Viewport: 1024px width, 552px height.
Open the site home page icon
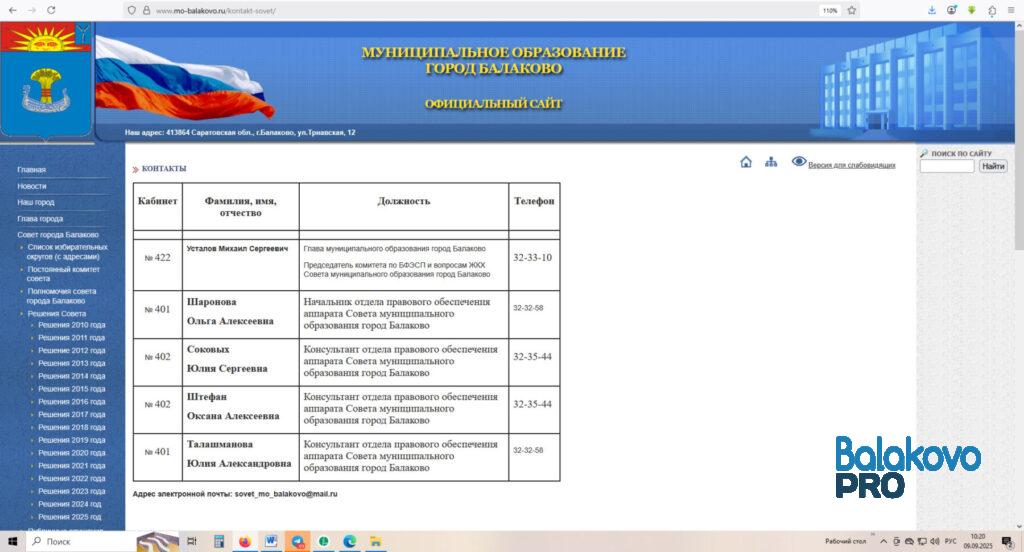pos(746,162)
